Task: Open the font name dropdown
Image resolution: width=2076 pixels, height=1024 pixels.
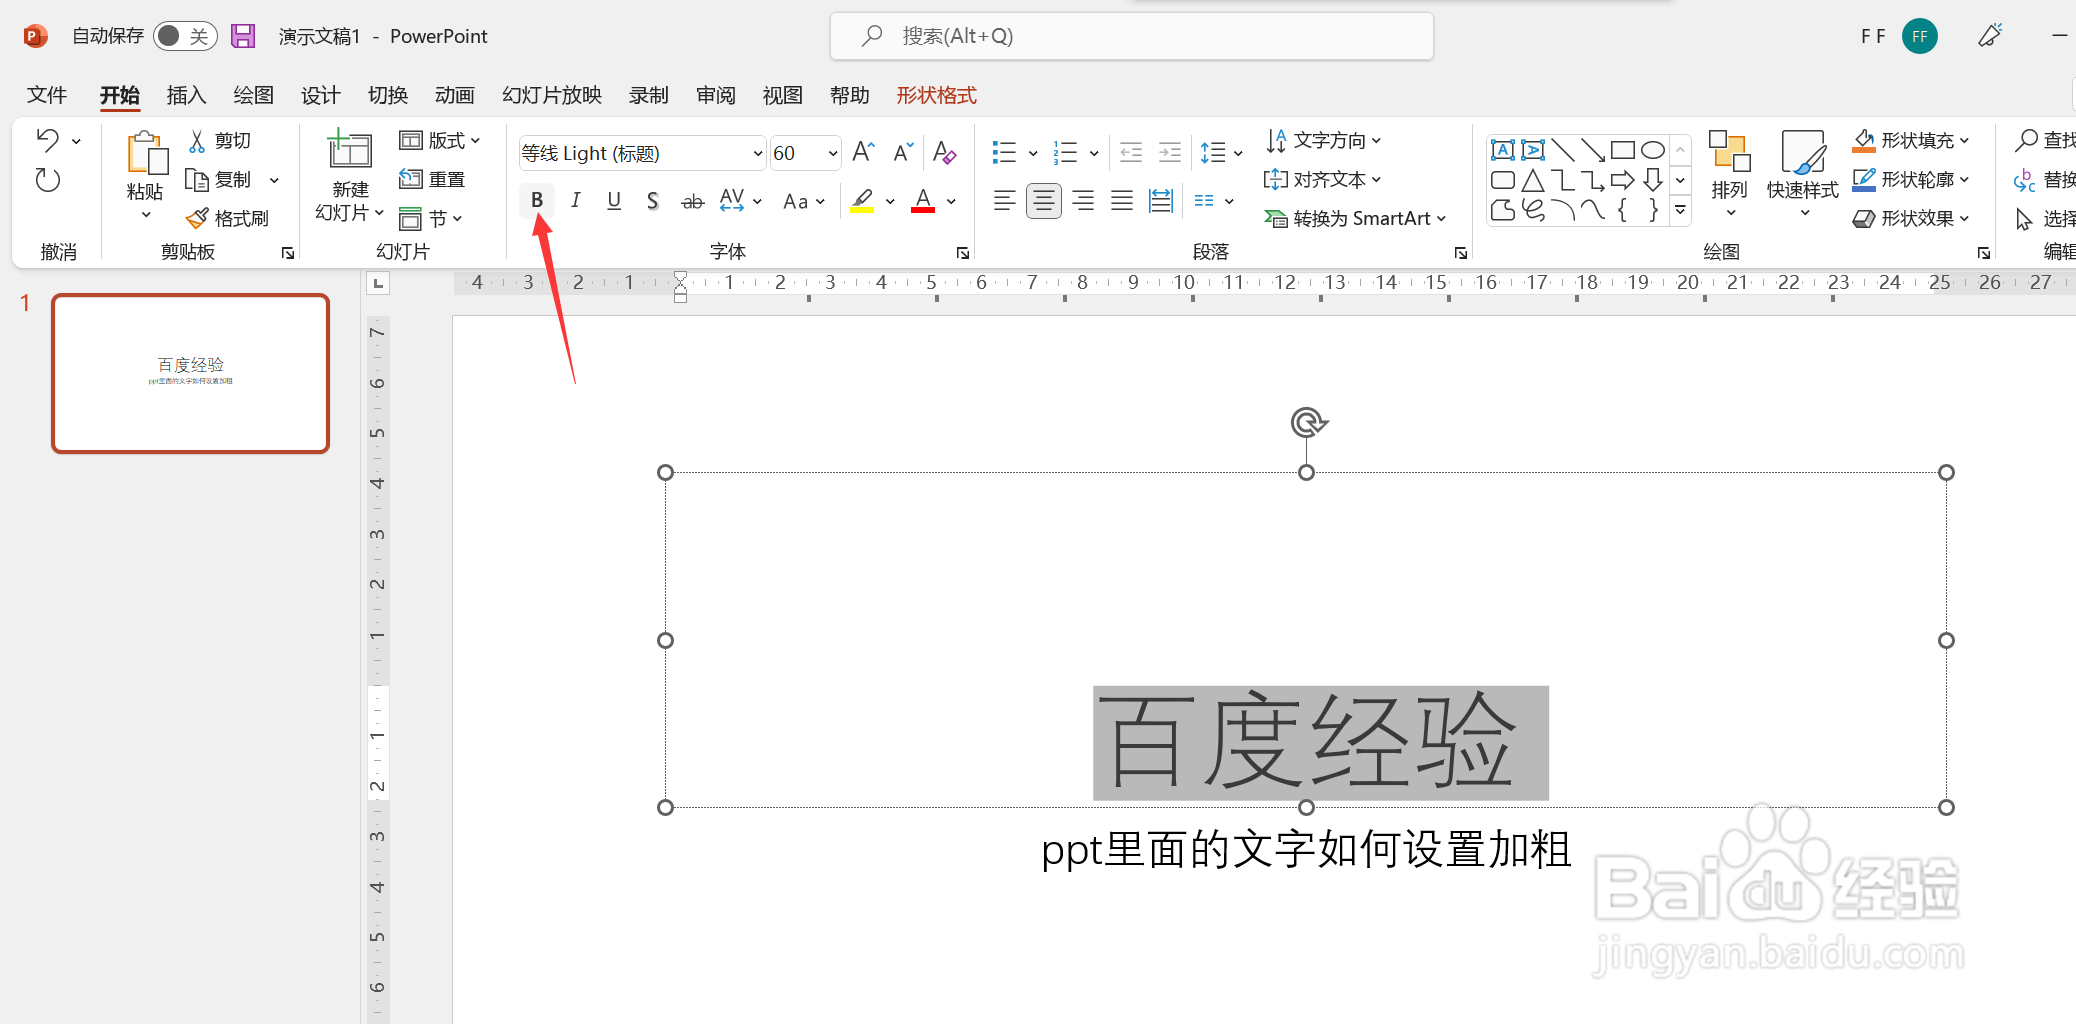Action: pyautogui.click(x=757, y=153)
